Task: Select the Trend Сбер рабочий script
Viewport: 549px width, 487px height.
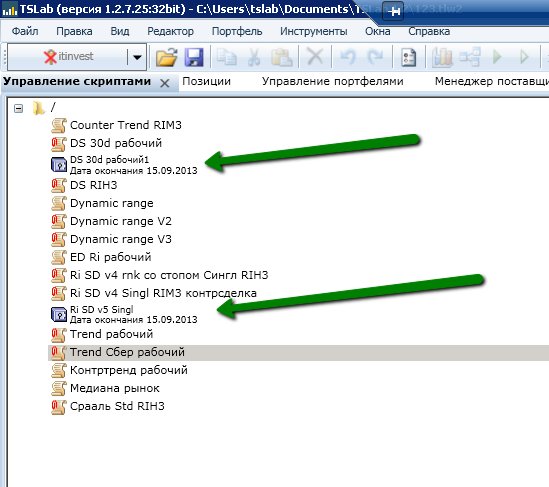Action: (127, 352)
